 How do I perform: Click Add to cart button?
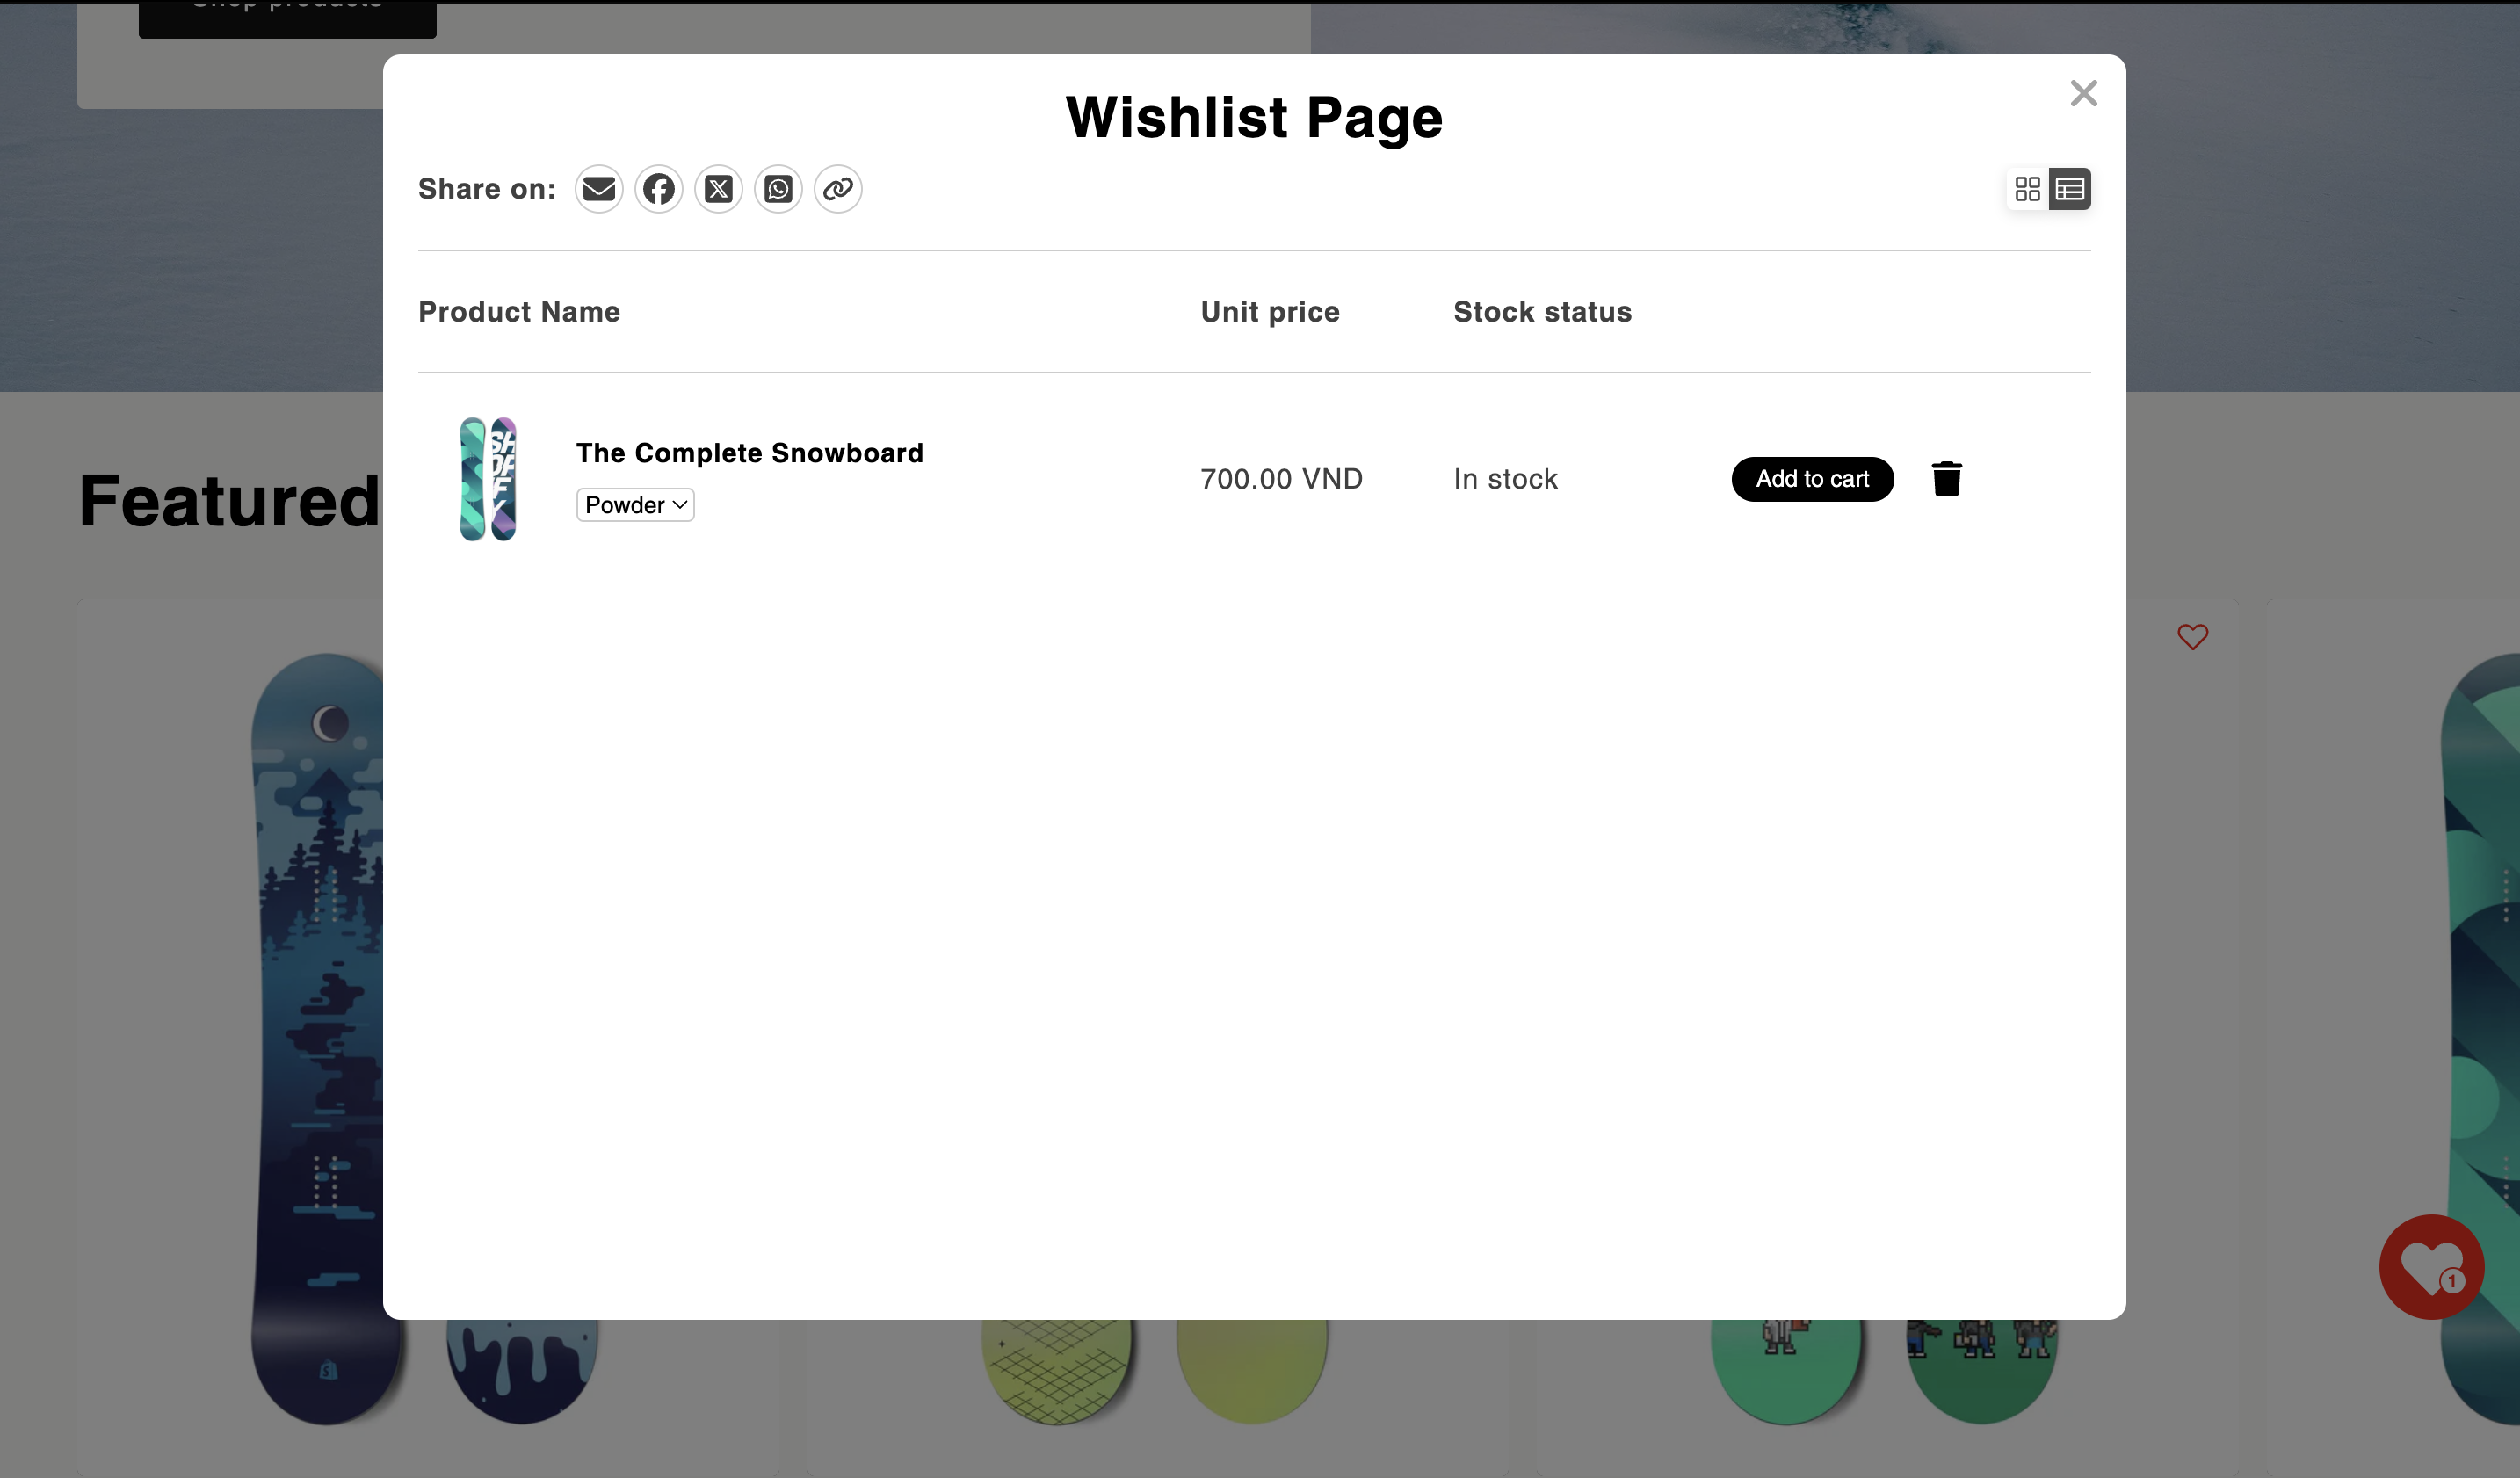pyautogui.click(x=1813, y=479)
